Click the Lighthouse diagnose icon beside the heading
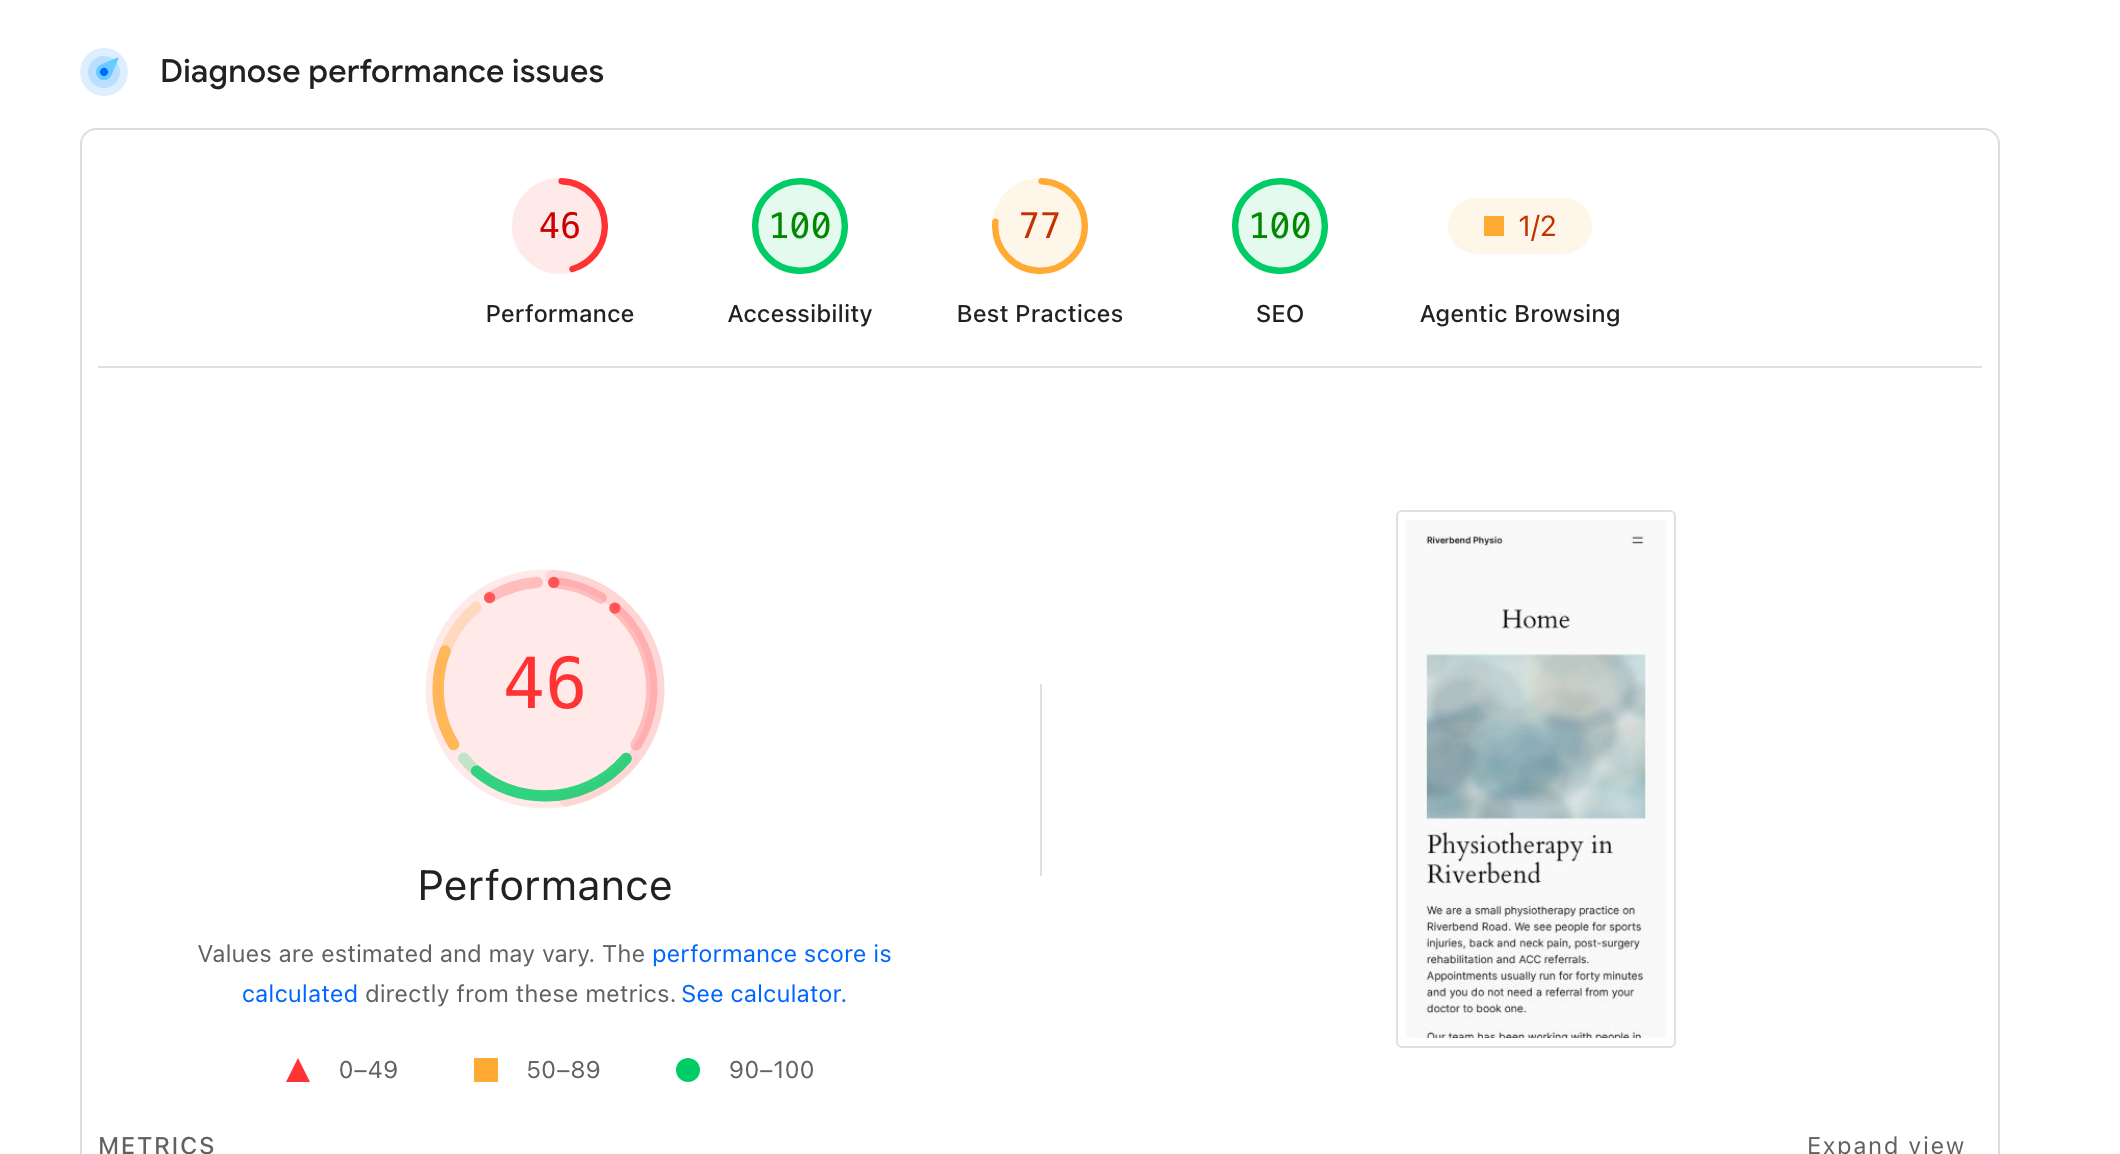 point(104,72)
